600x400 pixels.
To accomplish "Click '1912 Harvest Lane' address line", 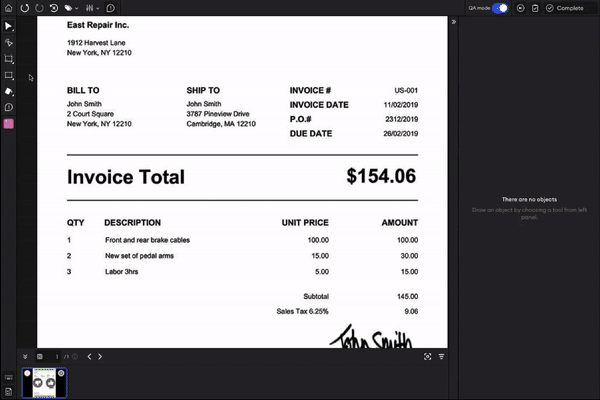I will (96, 42).
